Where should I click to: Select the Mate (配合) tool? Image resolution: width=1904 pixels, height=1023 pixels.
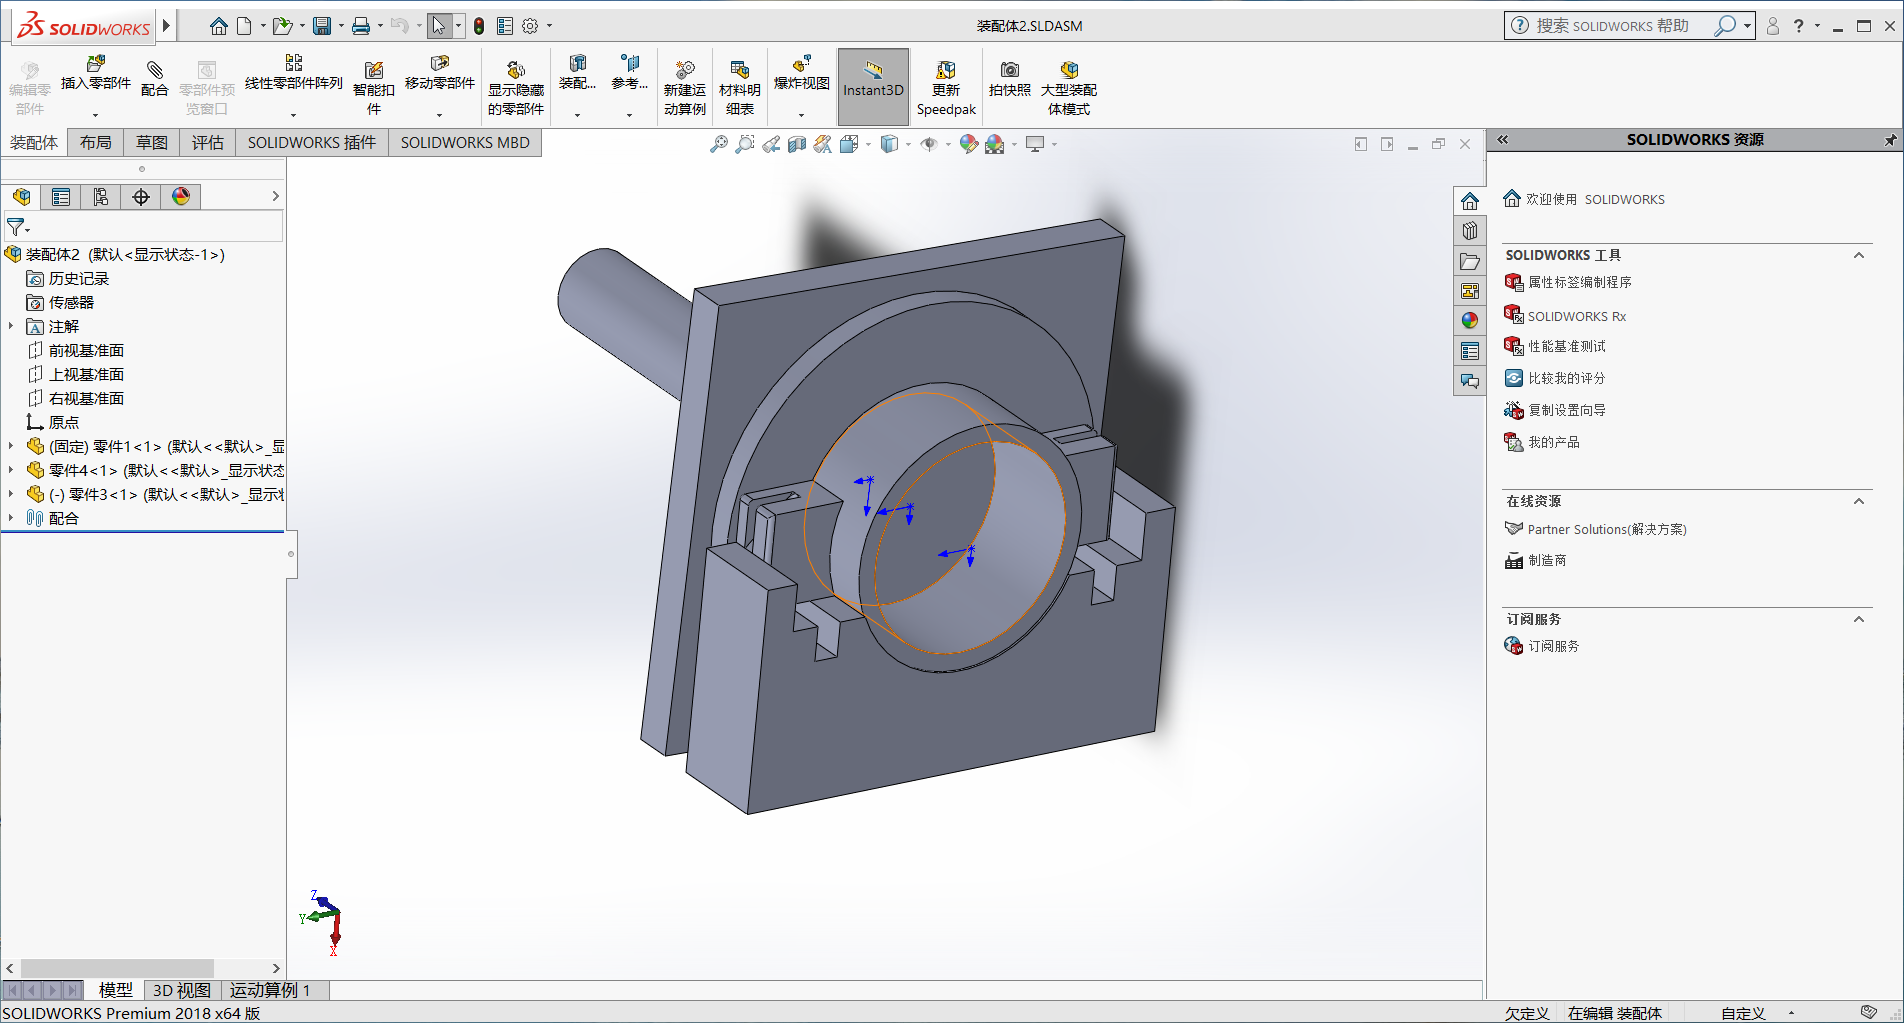155,70
